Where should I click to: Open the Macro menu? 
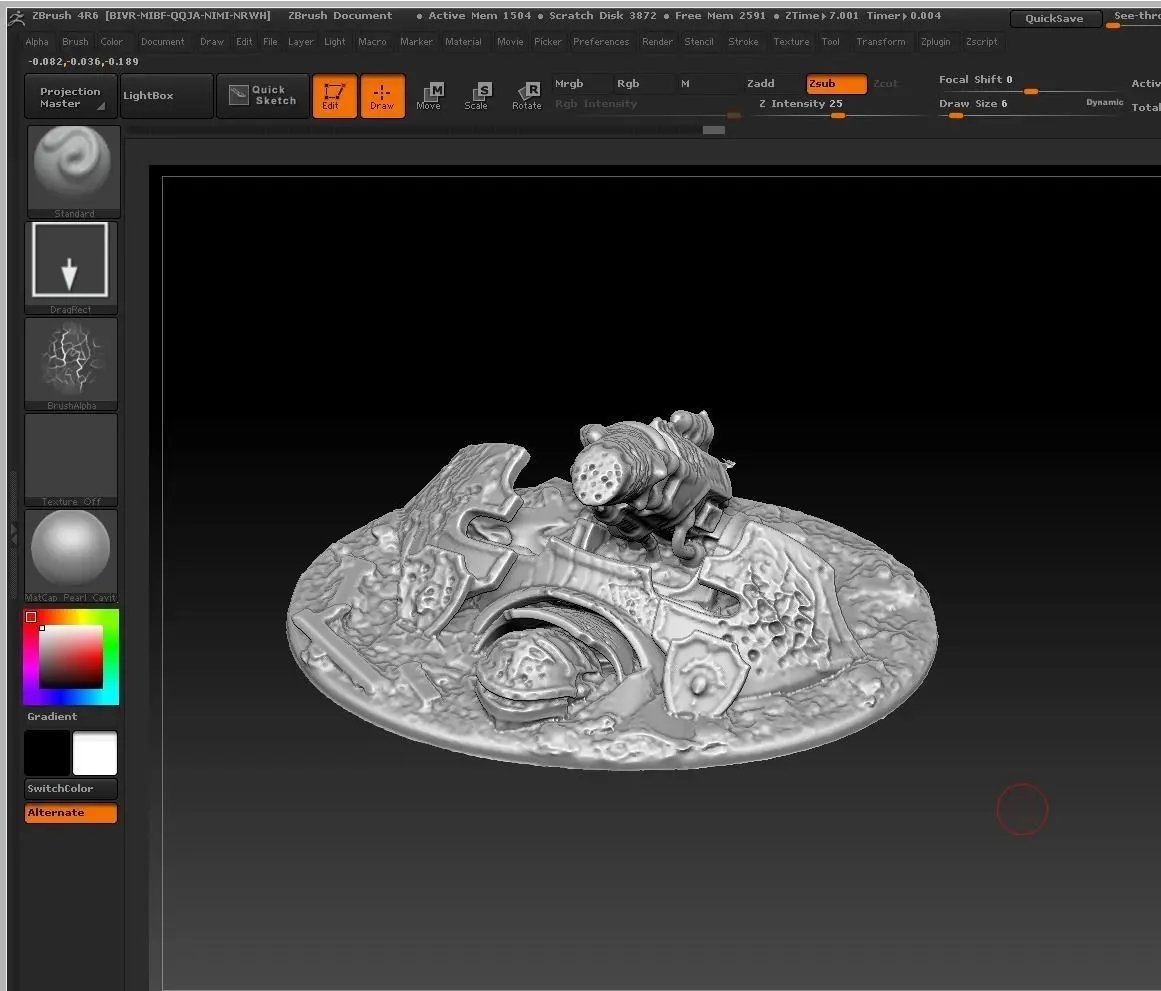tap(372, 42)
